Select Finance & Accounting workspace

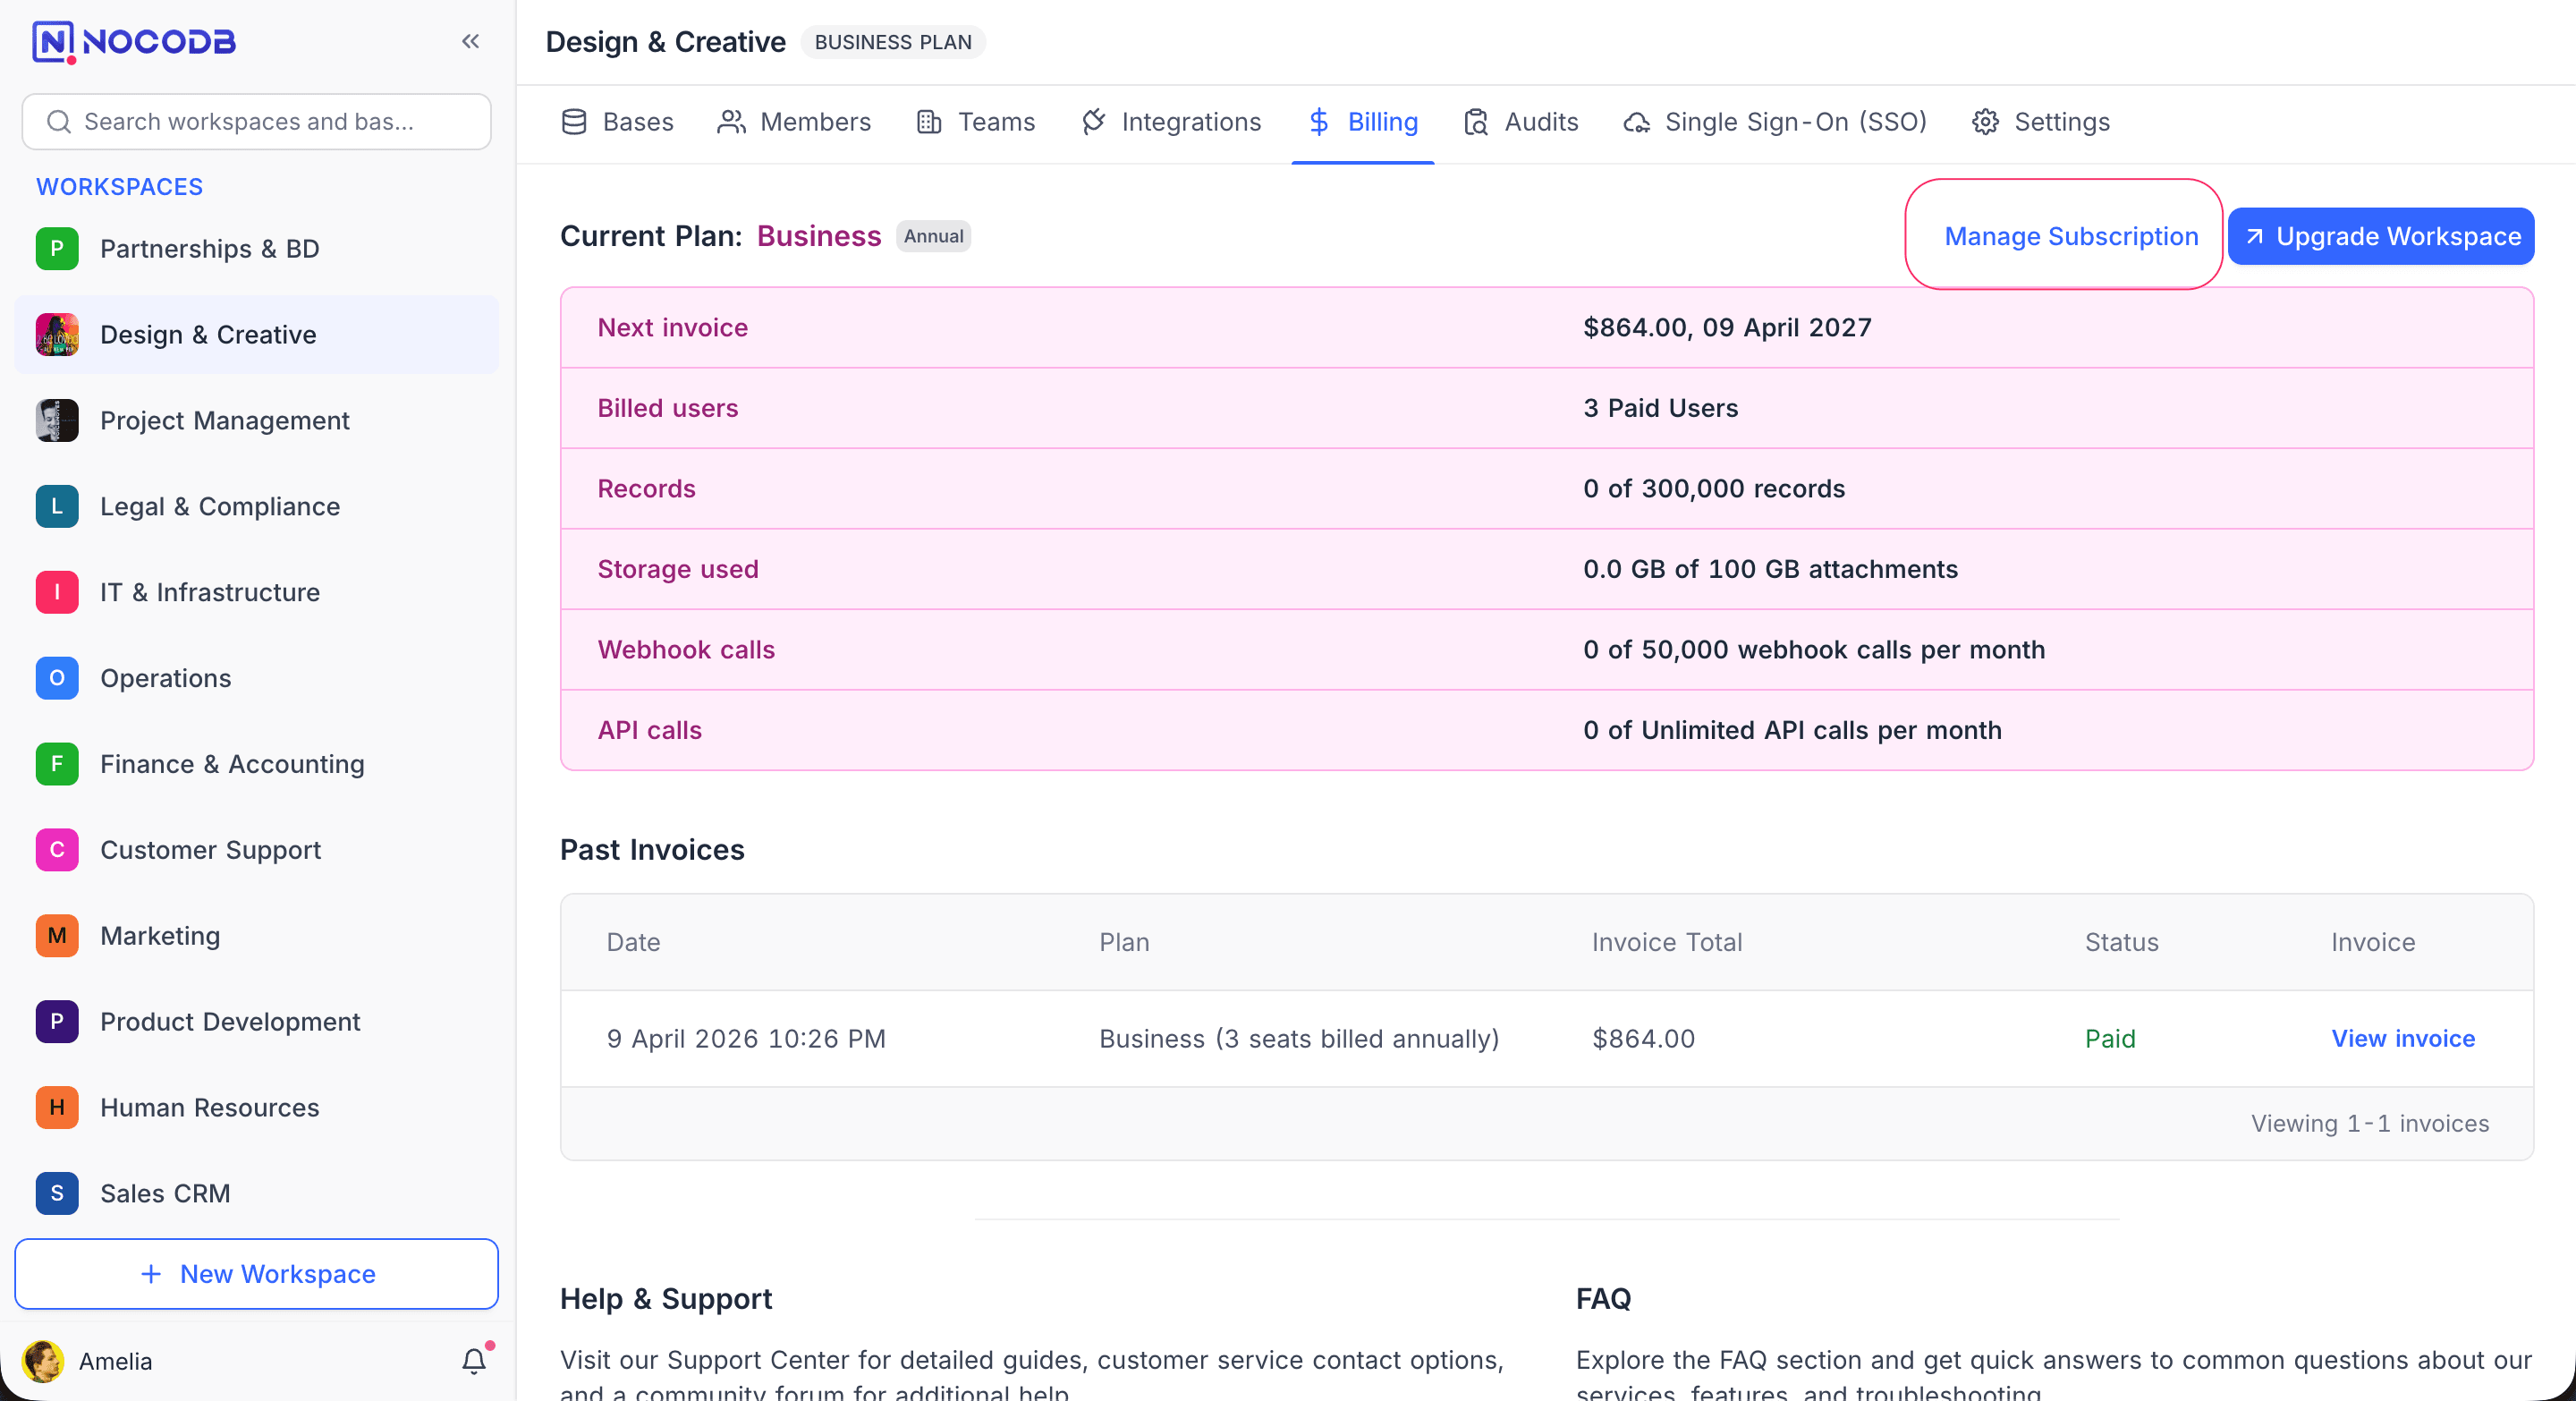(x=232, y=764)
